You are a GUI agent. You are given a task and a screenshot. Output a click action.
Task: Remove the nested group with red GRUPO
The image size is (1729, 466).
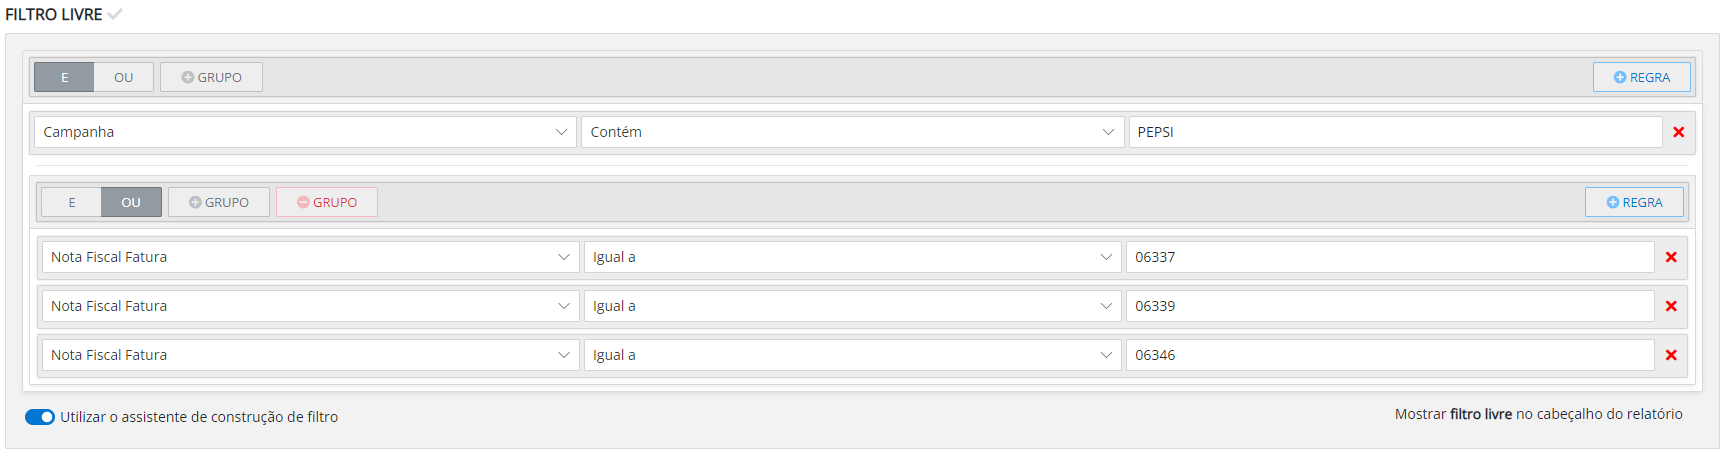point(327,202)
